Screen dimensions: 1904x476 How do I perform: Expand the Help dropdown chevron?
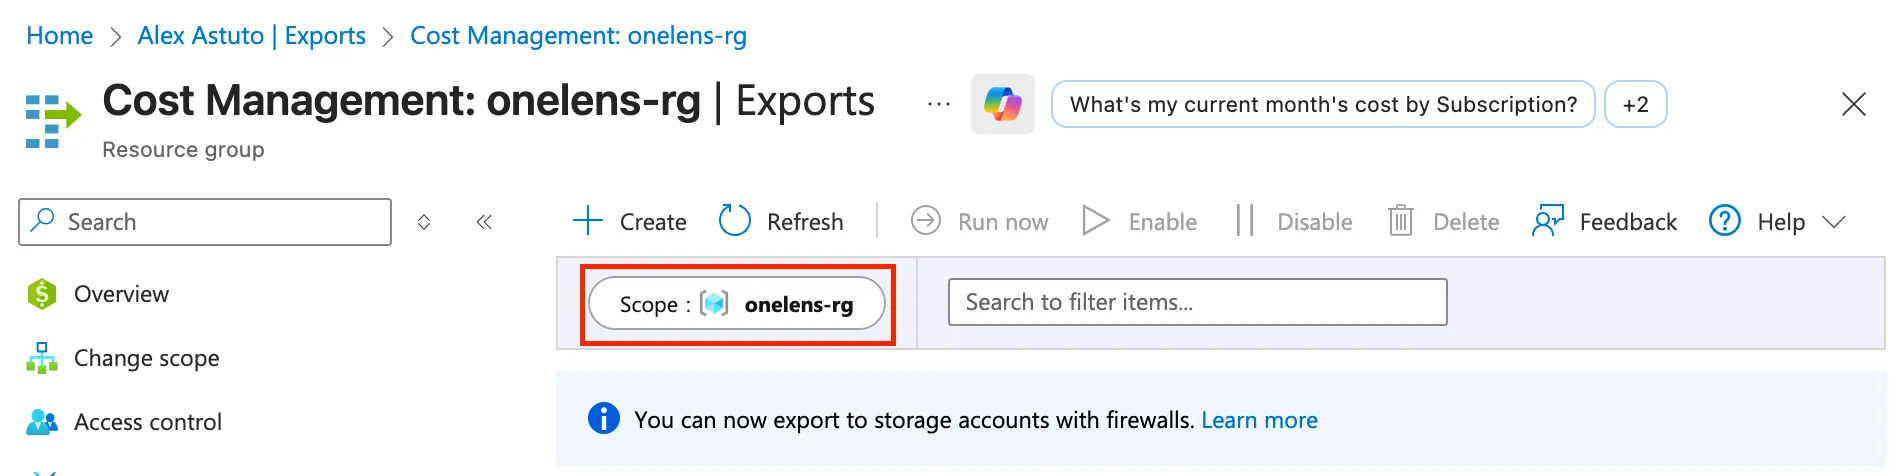[1834, 222]
